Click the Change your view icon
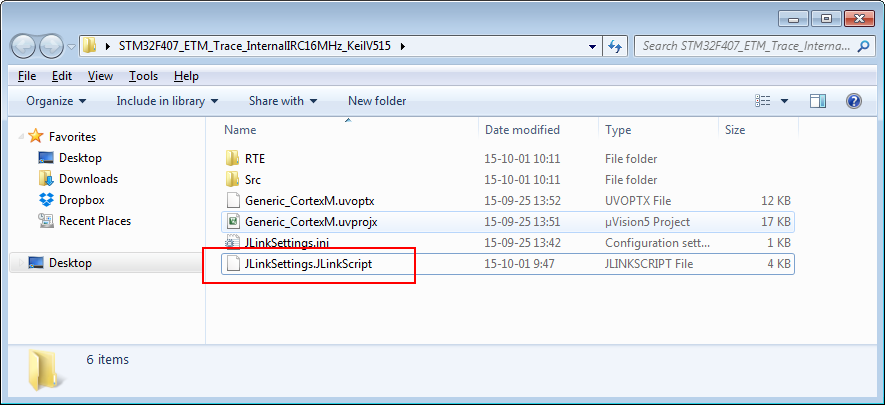The height and width of the screenshot is (405, 885). tap(763, 101)
